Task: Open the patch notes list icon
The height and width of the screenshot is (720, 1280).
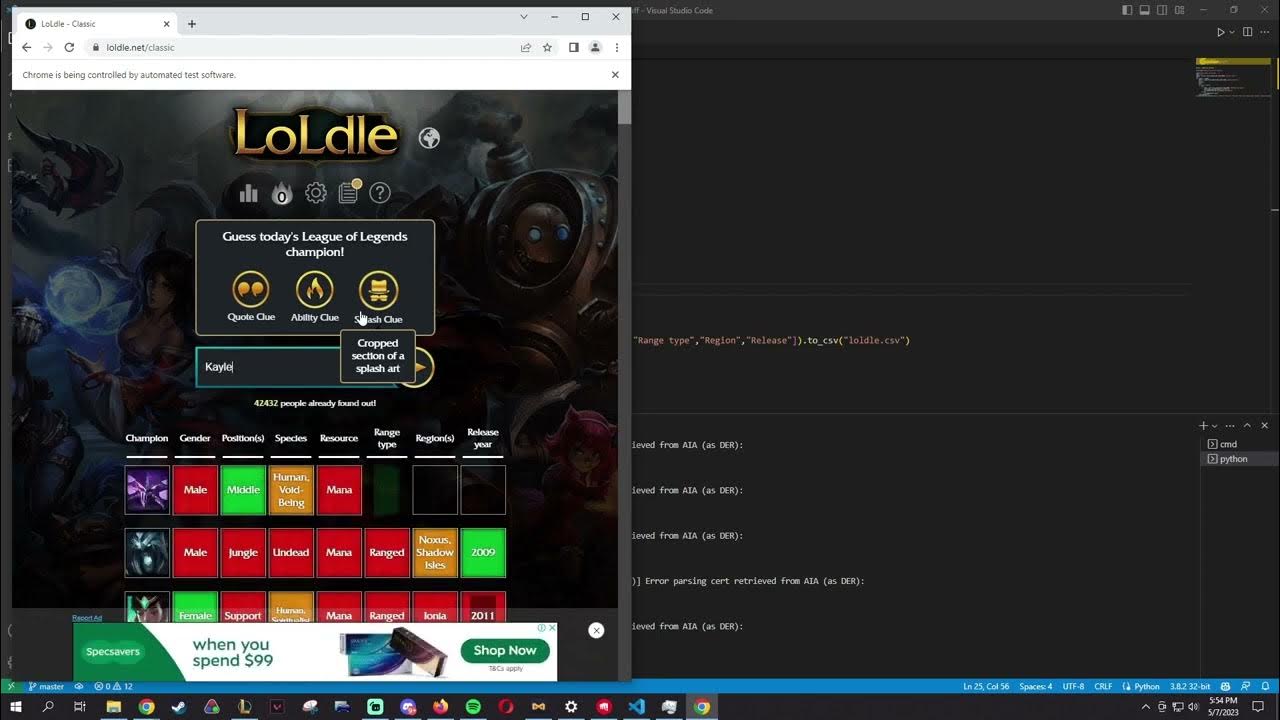Action: pyautogui.click(x=349, y=192)
